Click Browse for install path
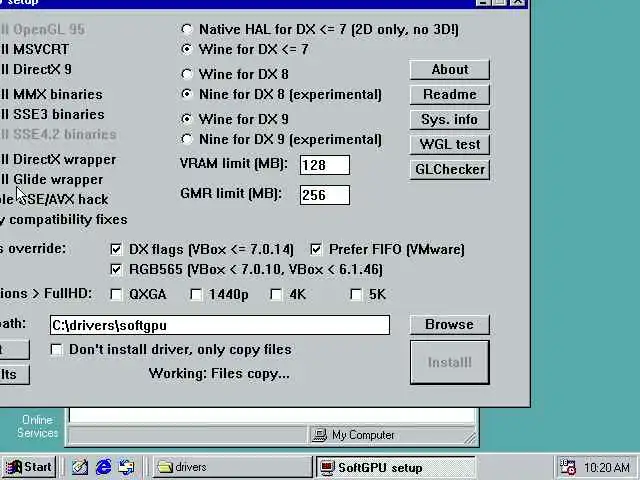Image resolution: width=640 pixels, height=480 pixels. pos(450,324)
